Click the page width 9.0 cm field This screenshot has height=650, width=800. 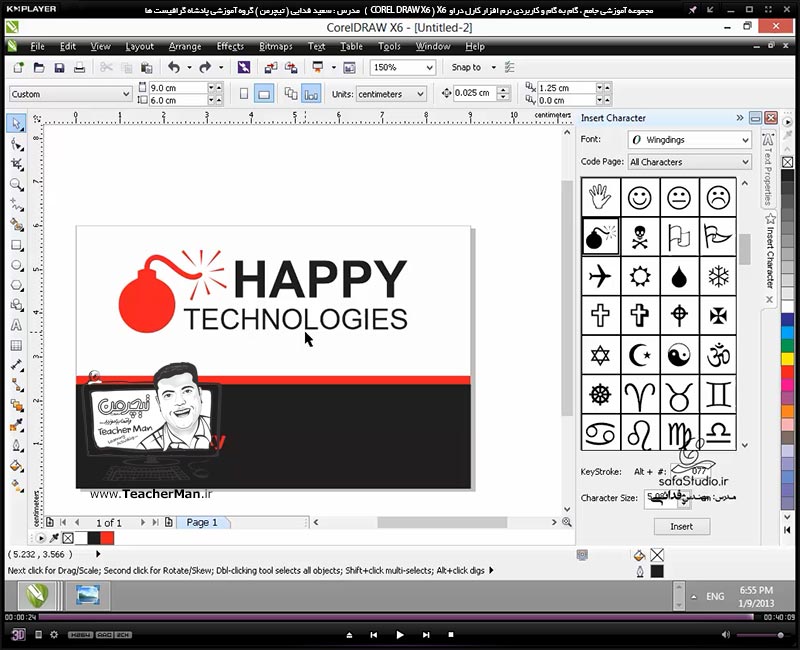coord(178,88)
